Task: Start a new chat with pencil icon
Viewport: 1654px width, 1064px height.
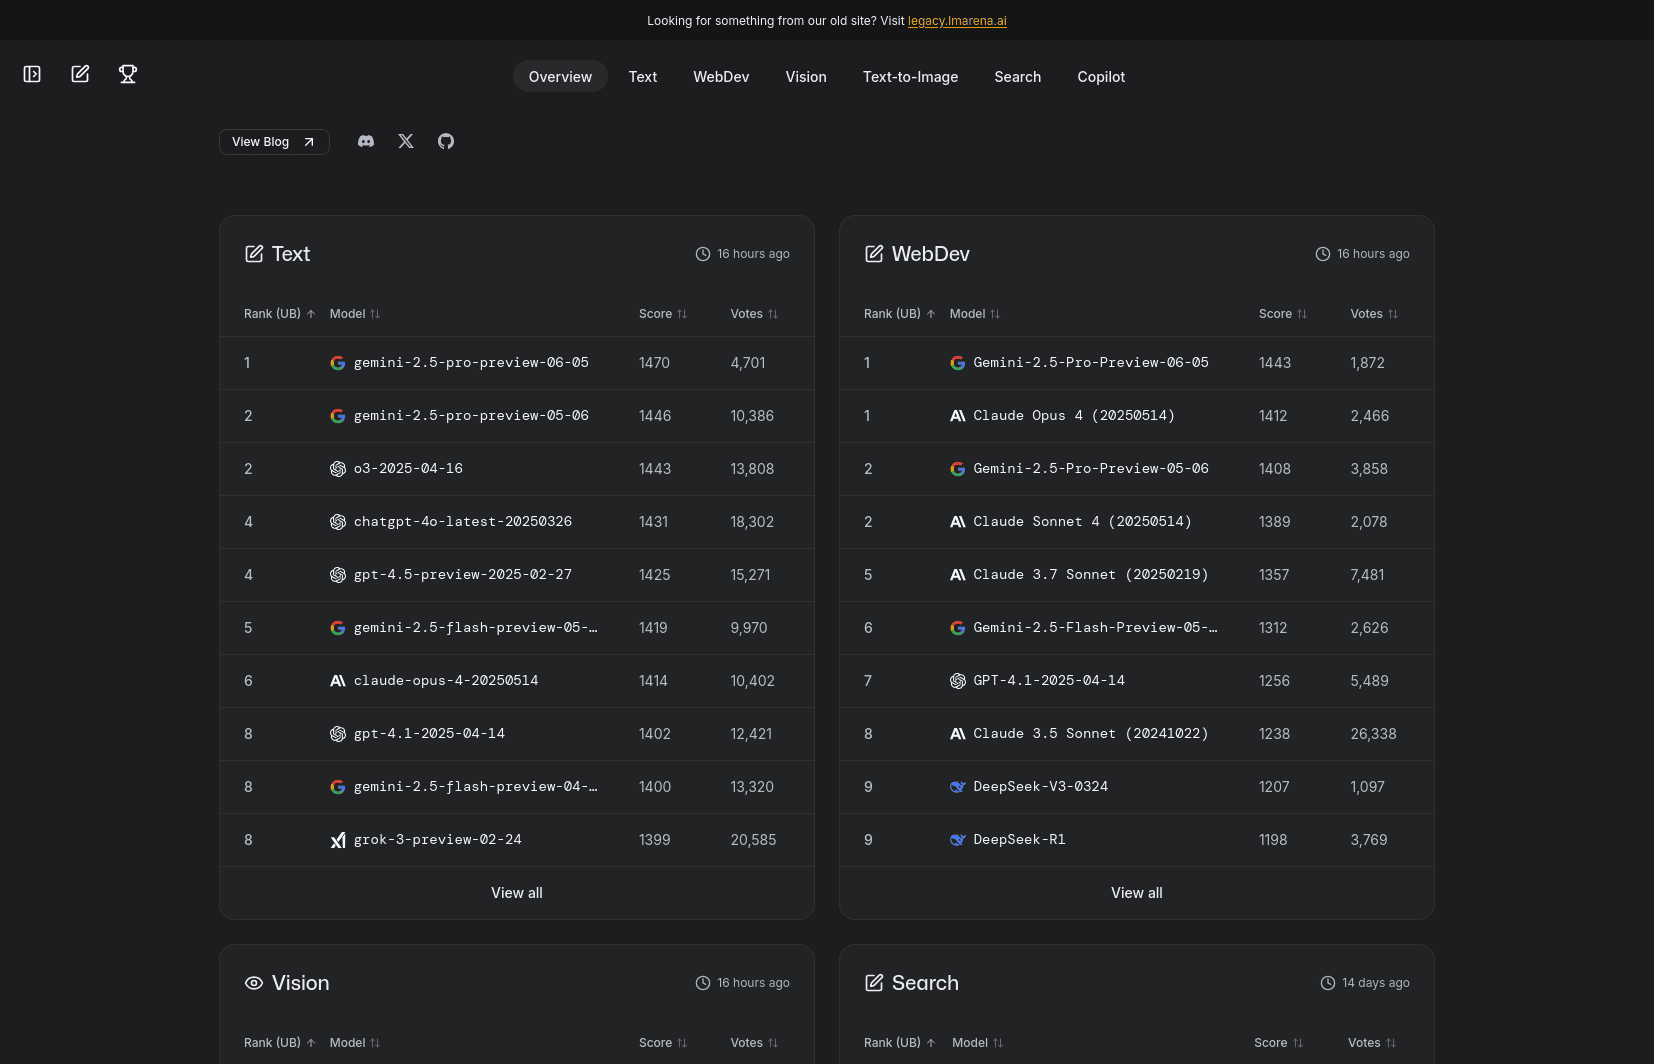Action: [80, 74]
